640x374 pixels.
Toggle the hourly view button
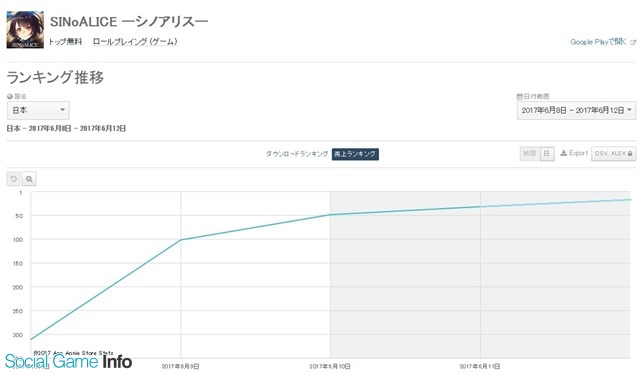(530, 154)
